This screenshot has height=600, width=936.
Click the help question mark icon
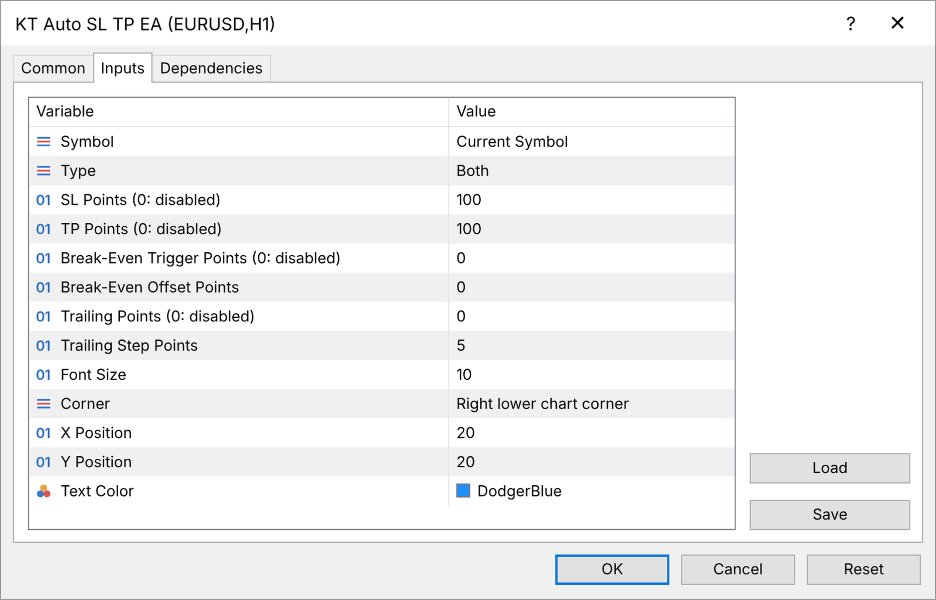click(x=851, y=24)
